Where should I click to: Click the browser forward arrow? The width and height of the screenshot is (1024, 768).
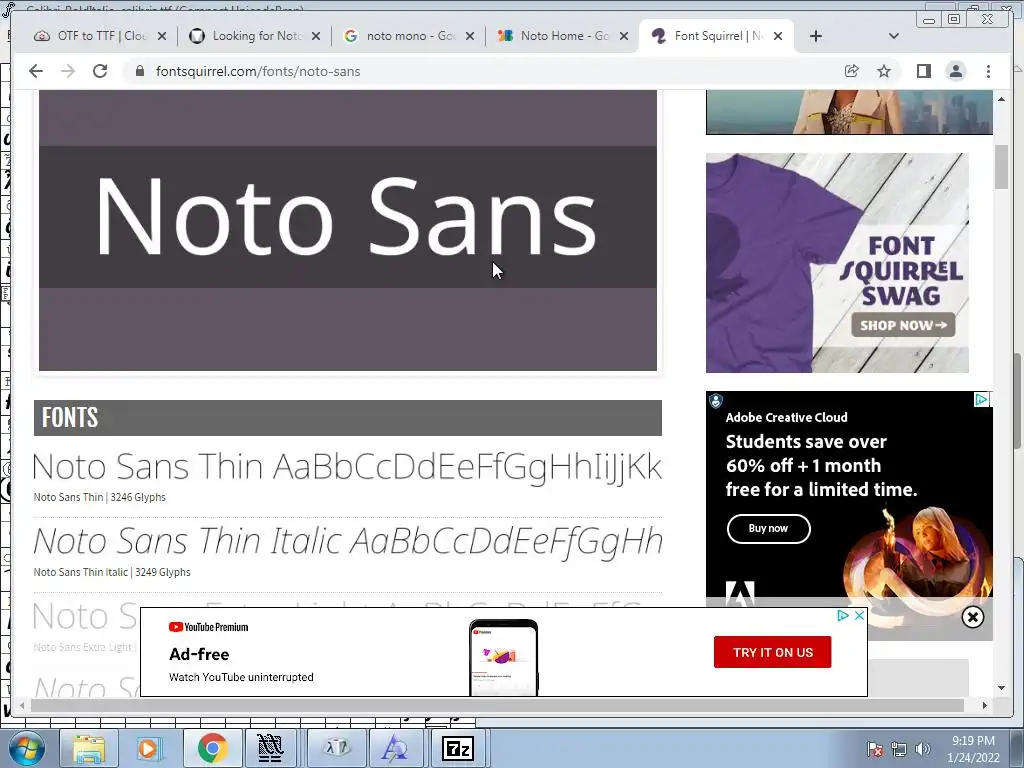click(x=68, y=71)
